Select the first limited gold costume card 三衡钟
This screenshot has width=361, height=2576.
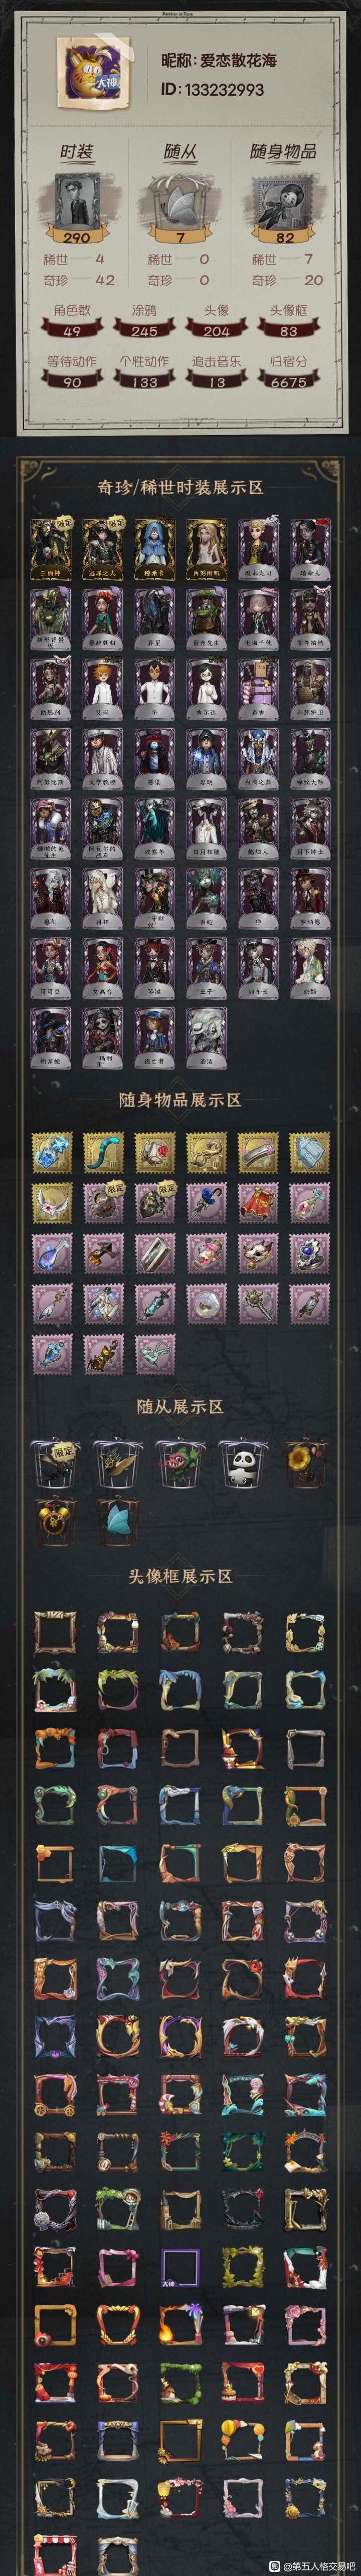click(x=50, y=548)
